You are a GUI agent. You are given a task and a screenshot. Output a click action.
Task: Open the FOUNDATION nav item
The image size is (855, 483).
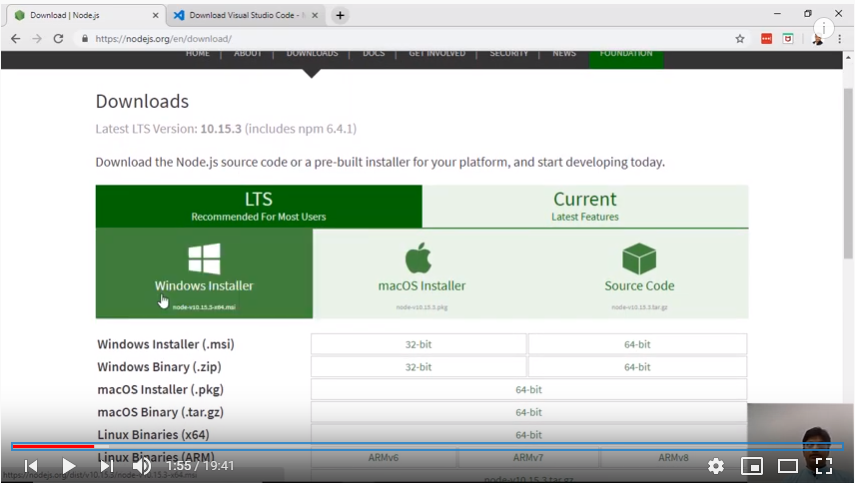click(626, 54)
